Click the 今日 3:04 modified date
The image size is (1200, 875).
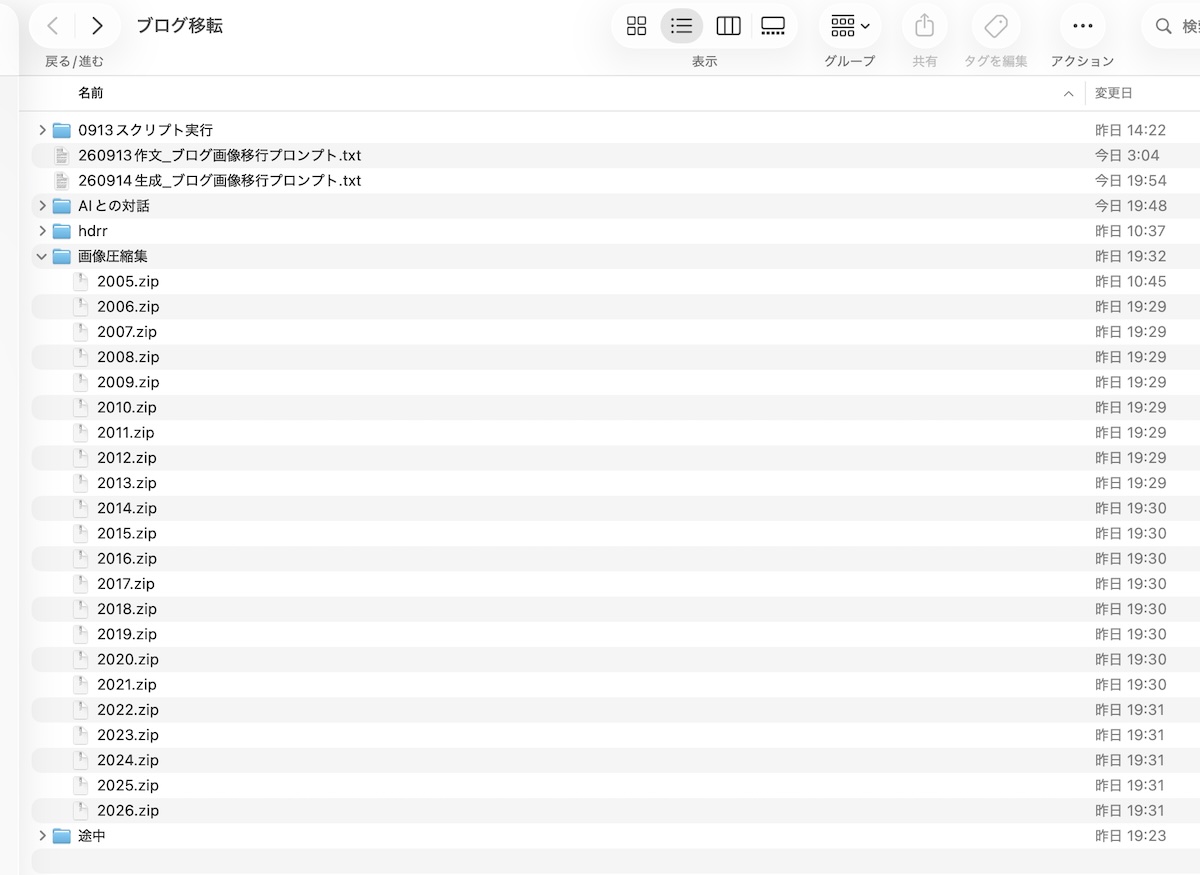point(1127,155)
